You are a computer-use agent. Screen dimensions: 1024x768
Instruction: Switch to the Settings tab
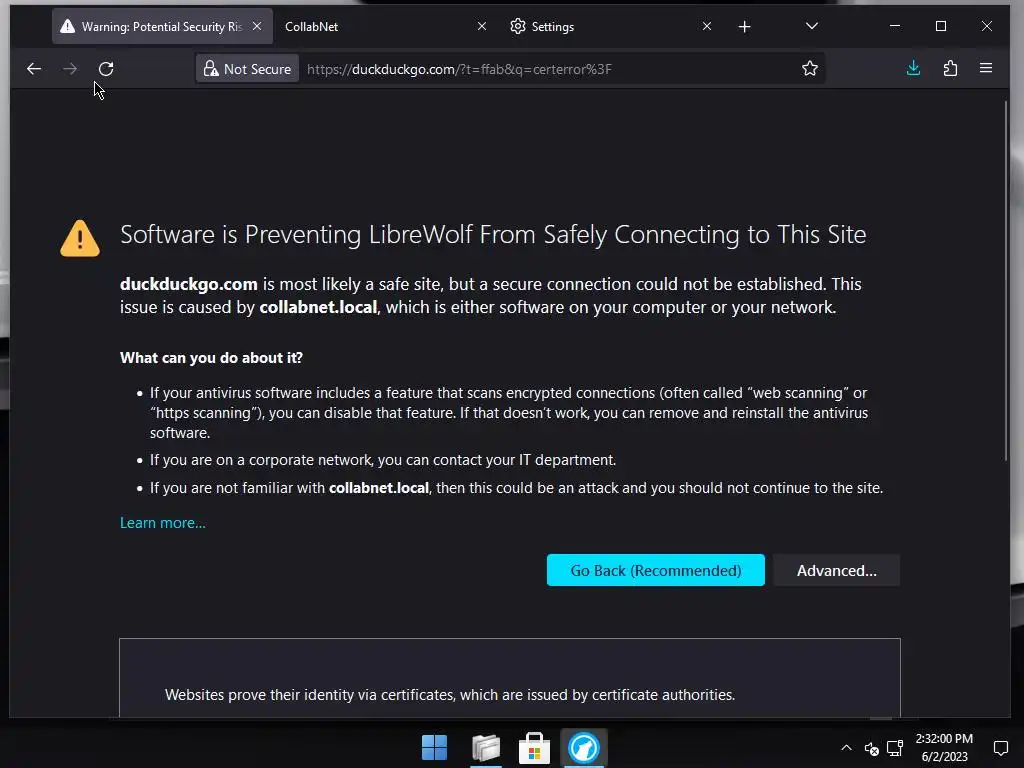click(609, 27)
